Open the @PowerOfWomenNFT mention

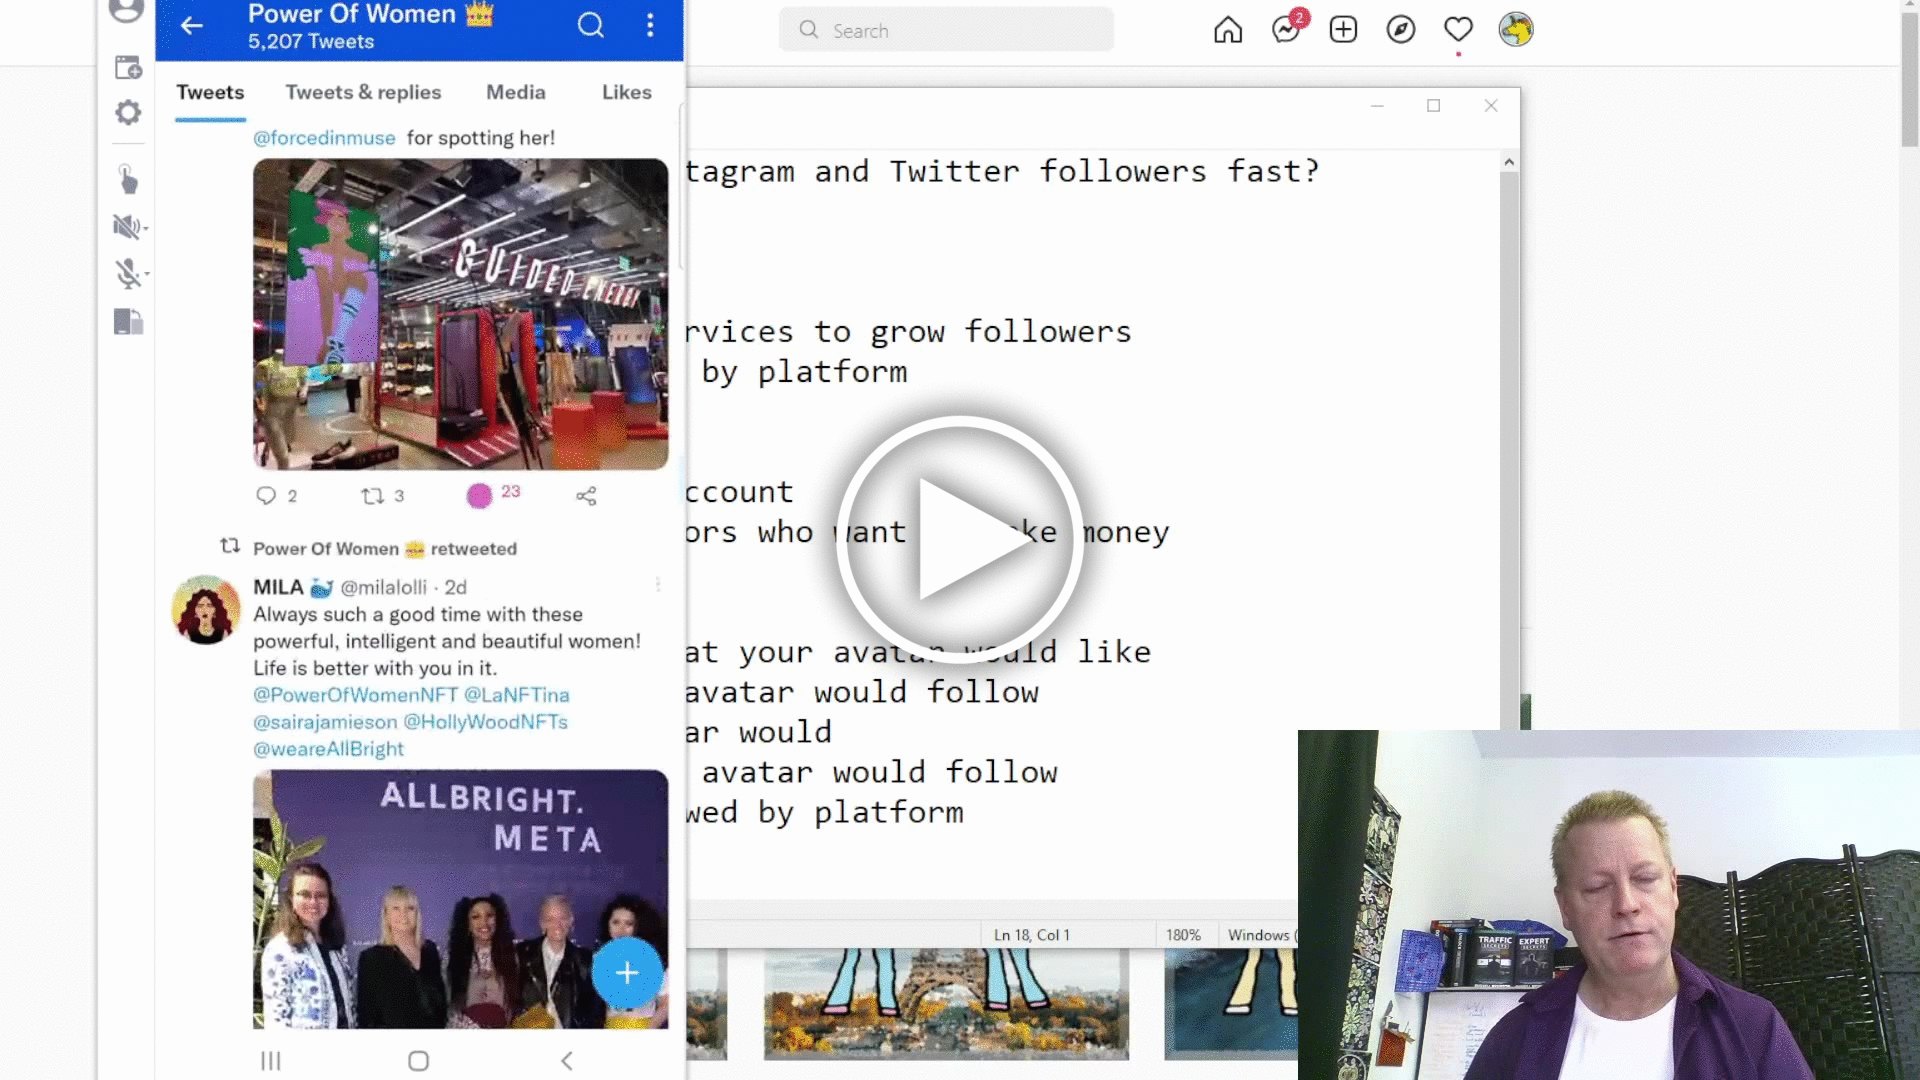(x=355, y=695)
